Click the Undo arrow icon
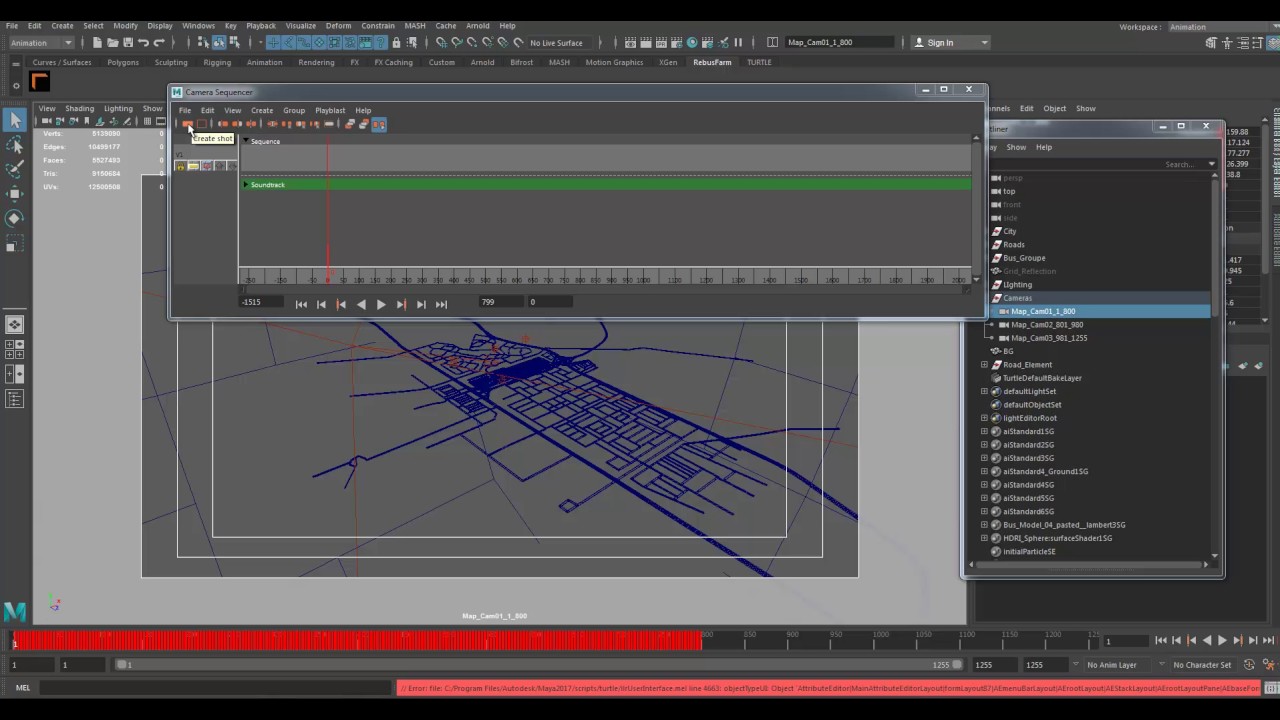1280x720 pixels. [x=143, y=42]
